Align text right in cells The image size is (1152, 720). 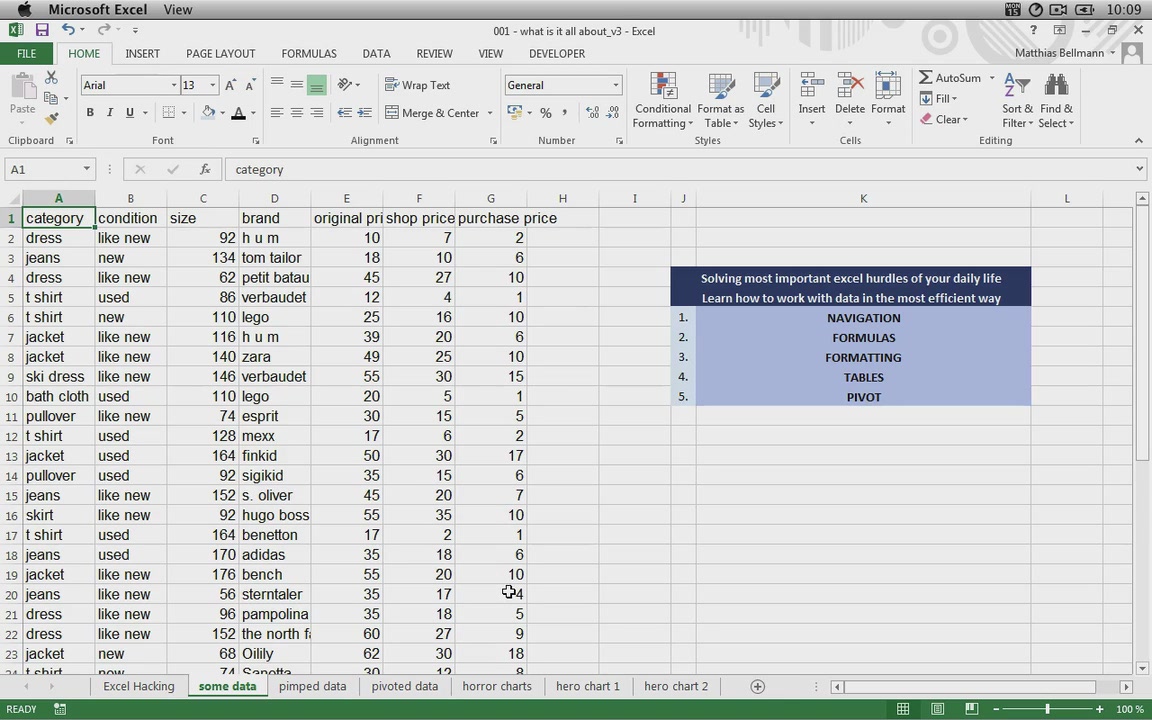317,112
